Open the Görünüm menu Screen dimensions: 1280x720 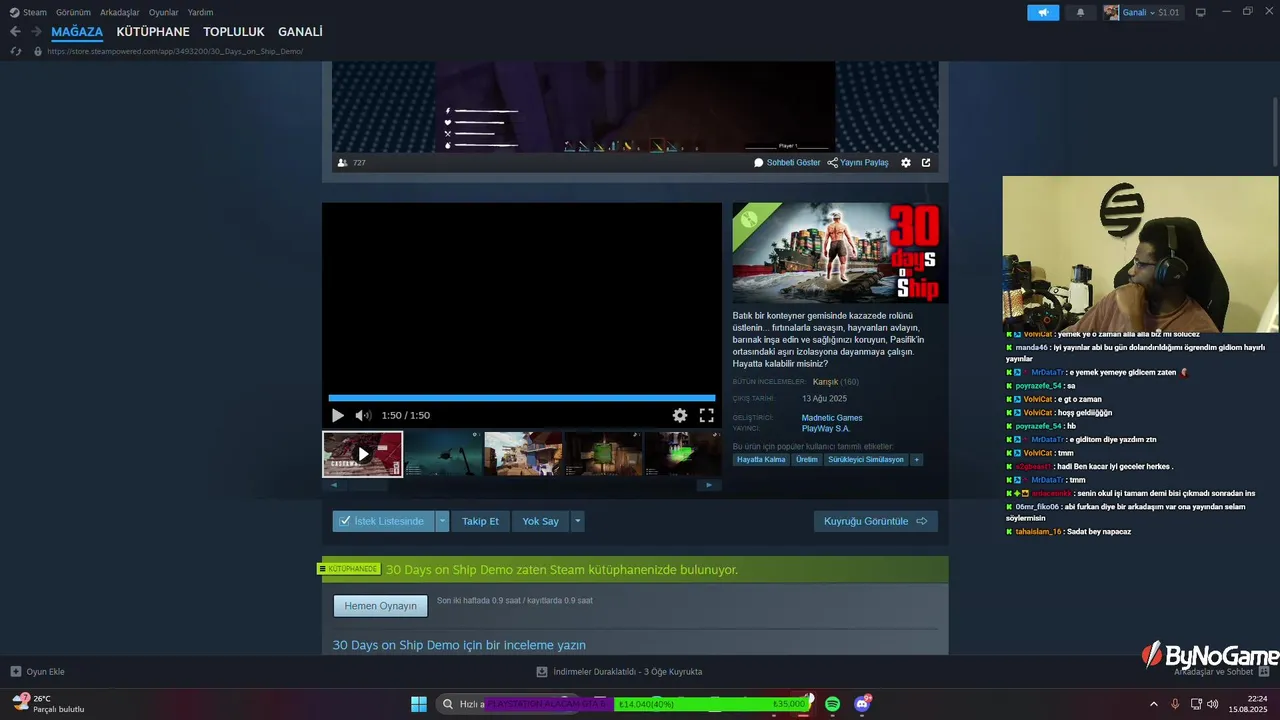[x=73, y=12]
